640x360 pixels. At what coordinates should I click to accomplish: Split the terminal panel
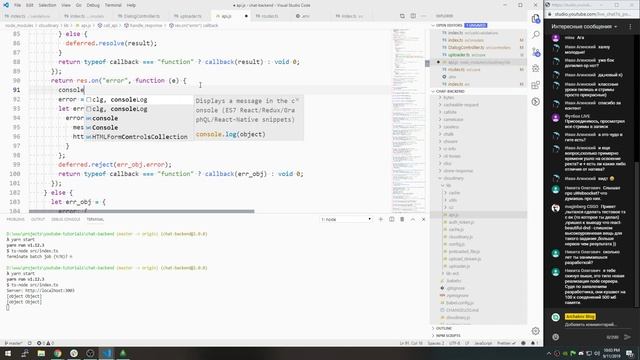[x=391, y=219]
